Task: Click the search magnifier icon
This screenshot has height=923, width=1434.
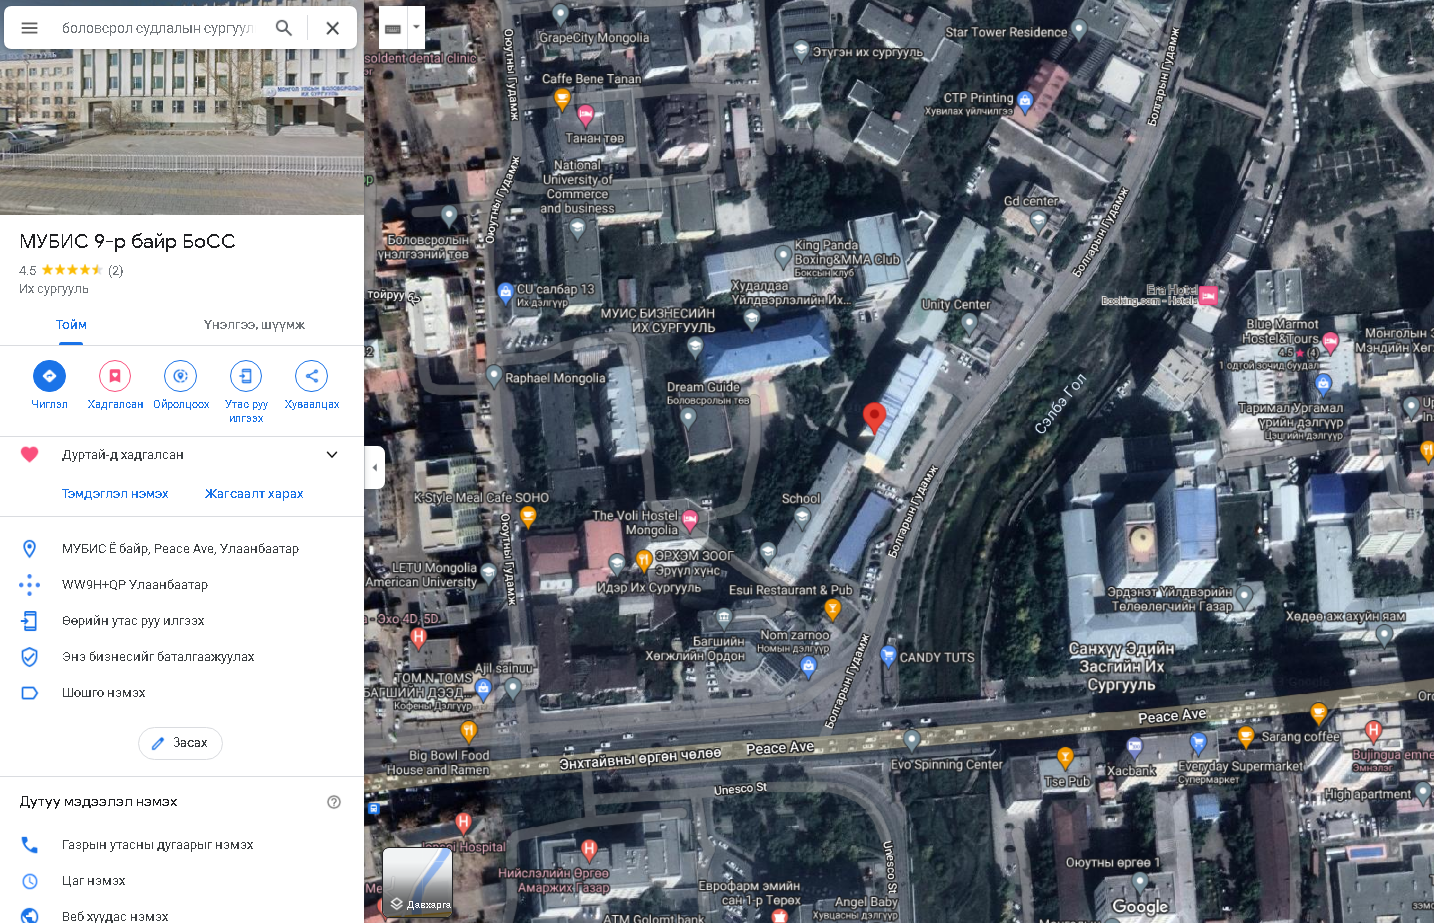Action: [x=284, y=28]
